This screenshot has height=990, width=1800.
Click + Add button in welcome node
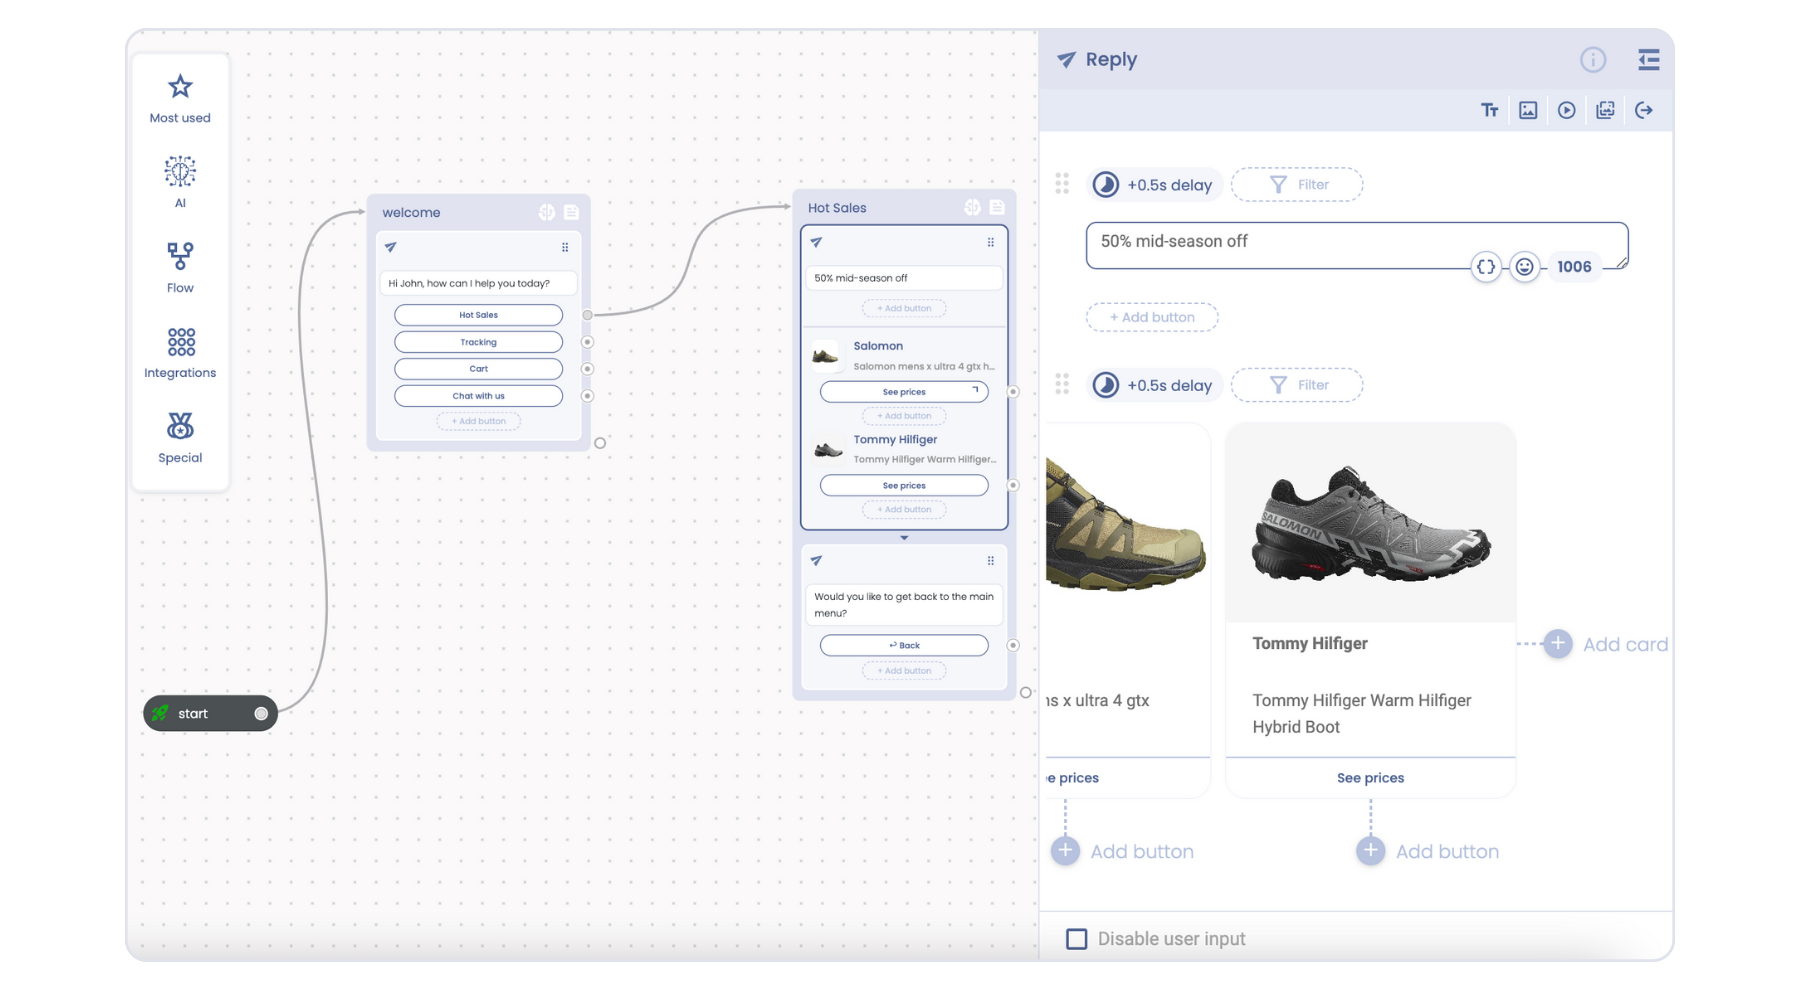click(x=478, y=421)
